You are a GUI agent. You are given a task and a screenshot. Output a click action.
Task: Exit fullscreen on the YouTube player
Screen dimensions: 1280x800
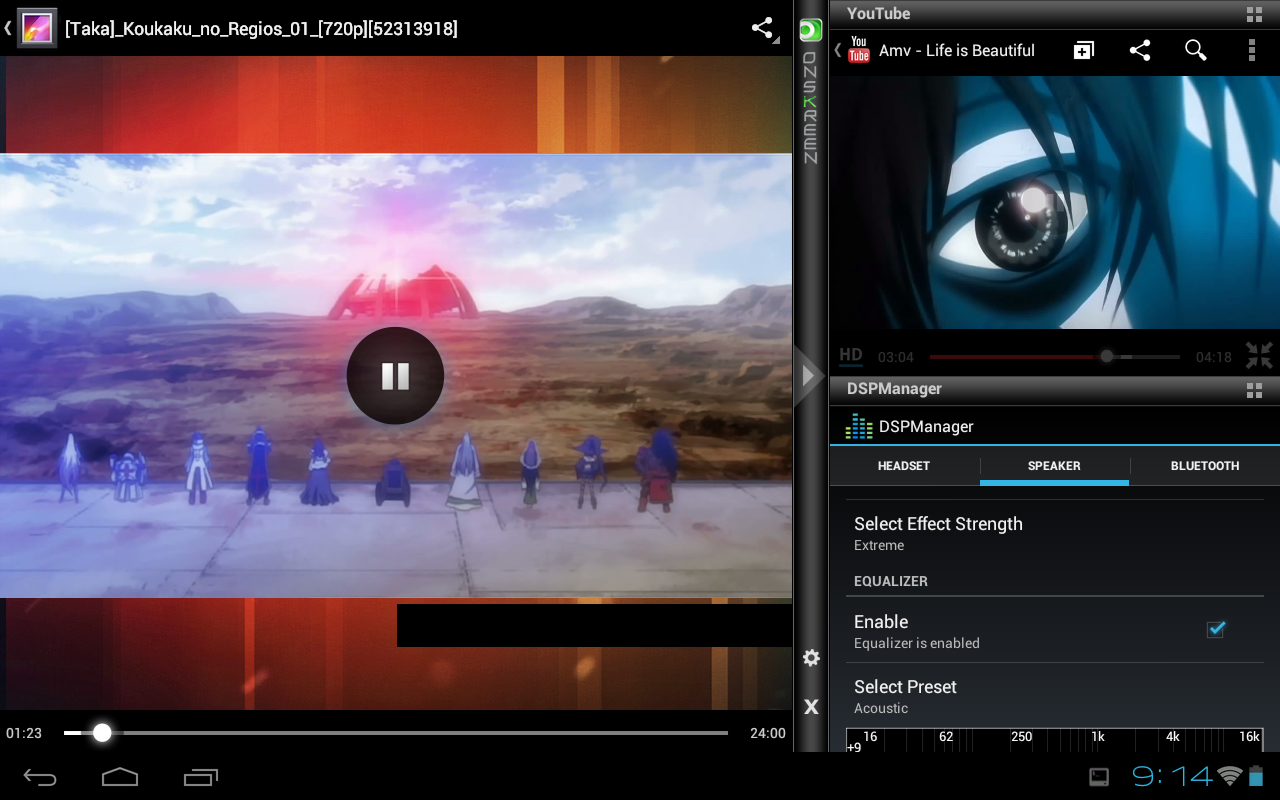(x=1259, y=355)
